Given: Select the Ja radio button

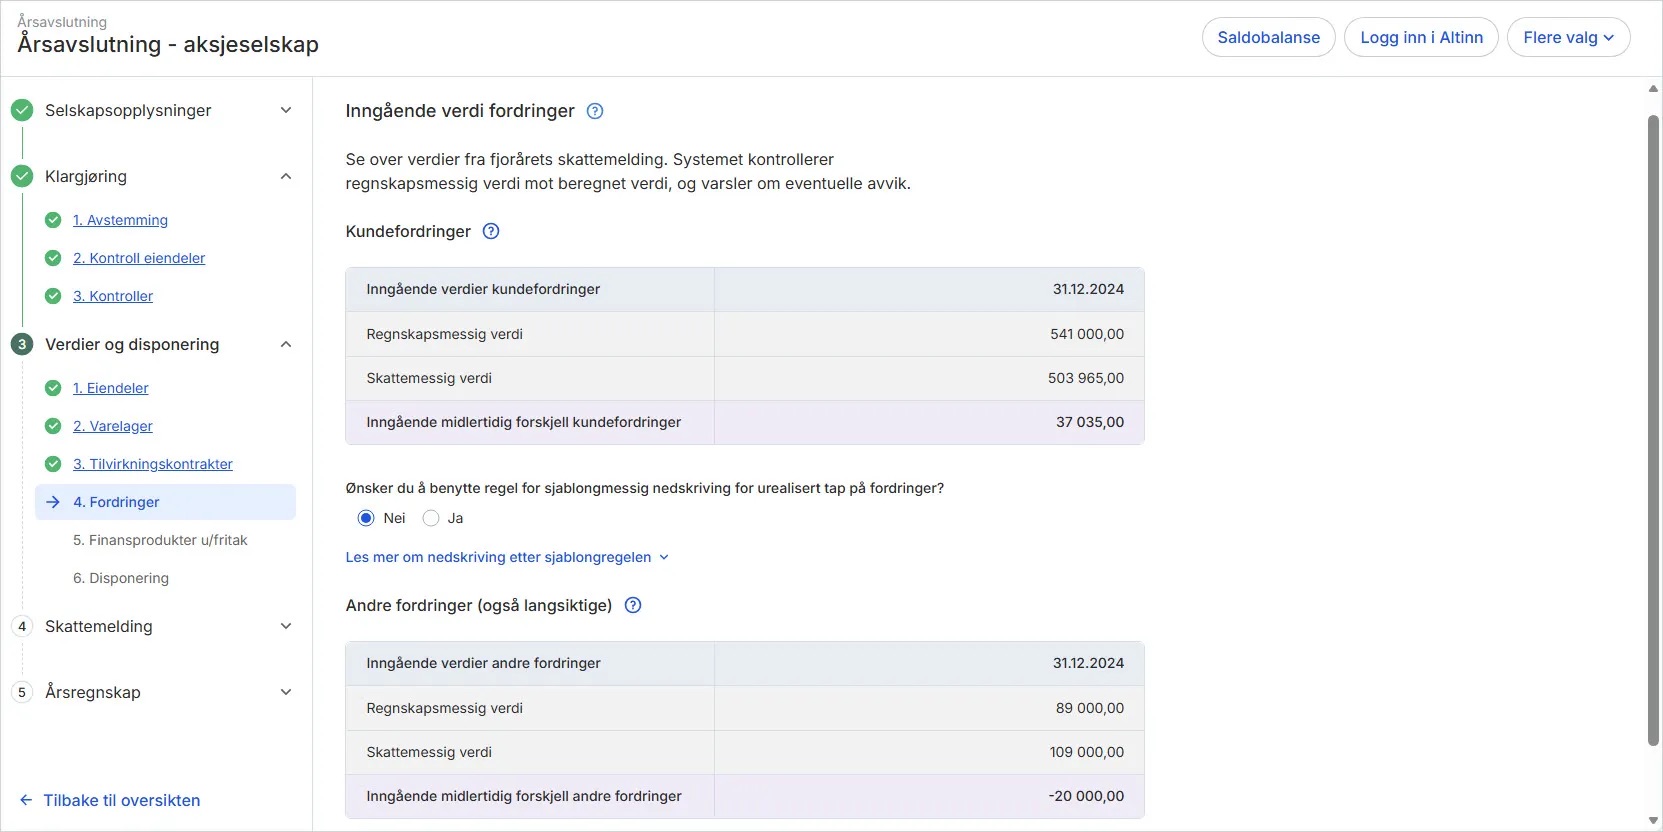Looking at the screenshot, I should (431, 518).
